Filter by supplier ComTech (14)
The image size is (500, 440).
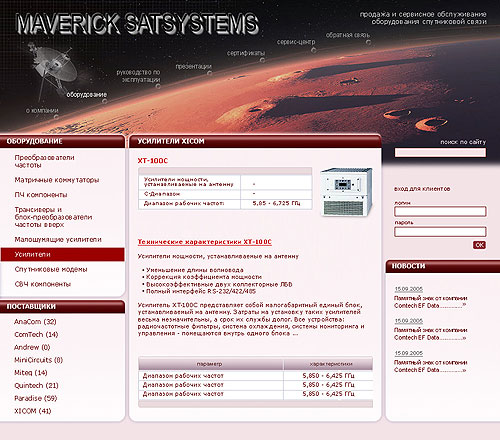pyautogui.click(x=36, y=334)
